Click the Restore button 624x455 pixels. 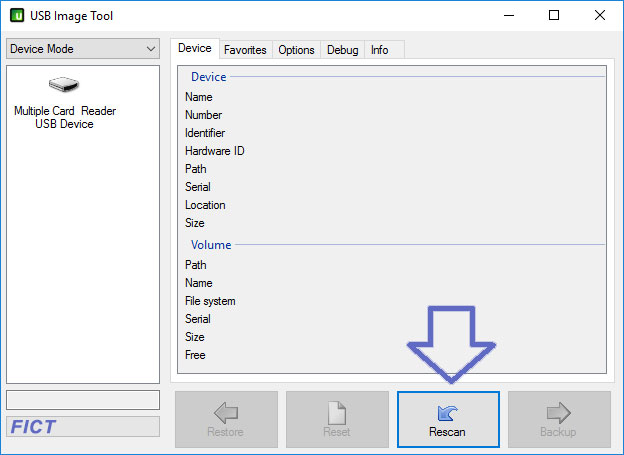coord(226,419)
